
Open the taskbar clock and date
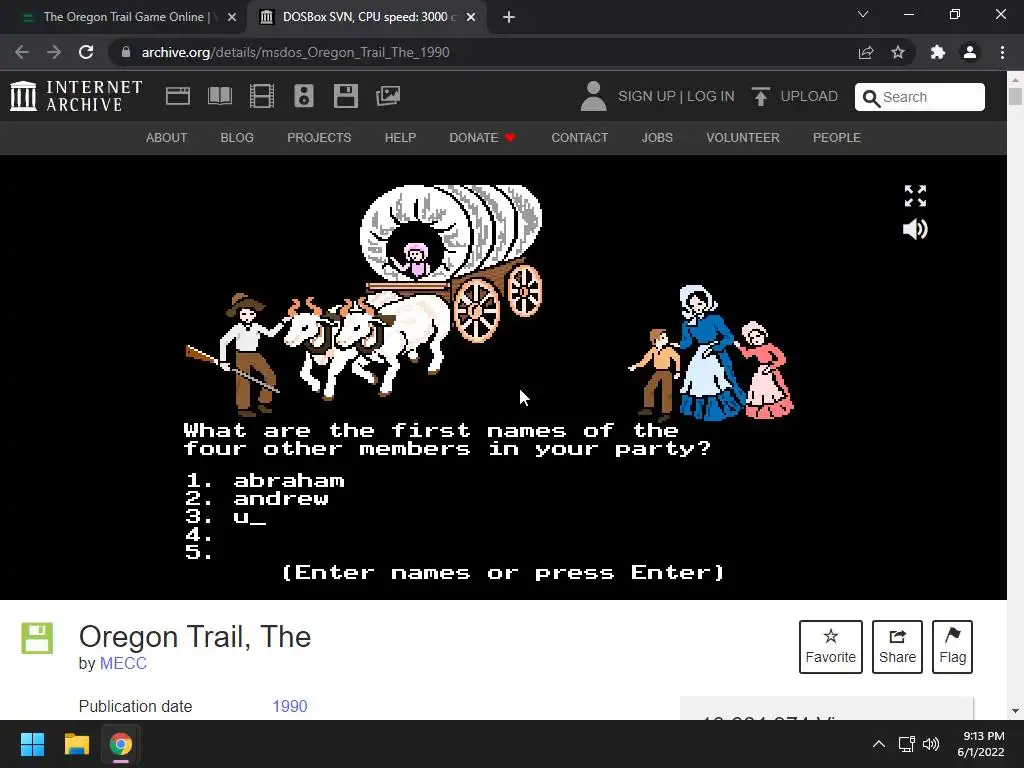point(981,744)
